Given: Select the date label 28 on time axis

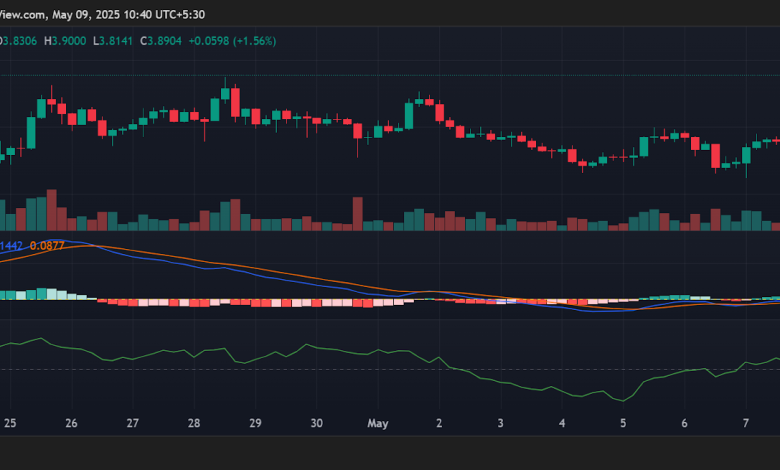Looking at the screenshot, I should point(194,423).
